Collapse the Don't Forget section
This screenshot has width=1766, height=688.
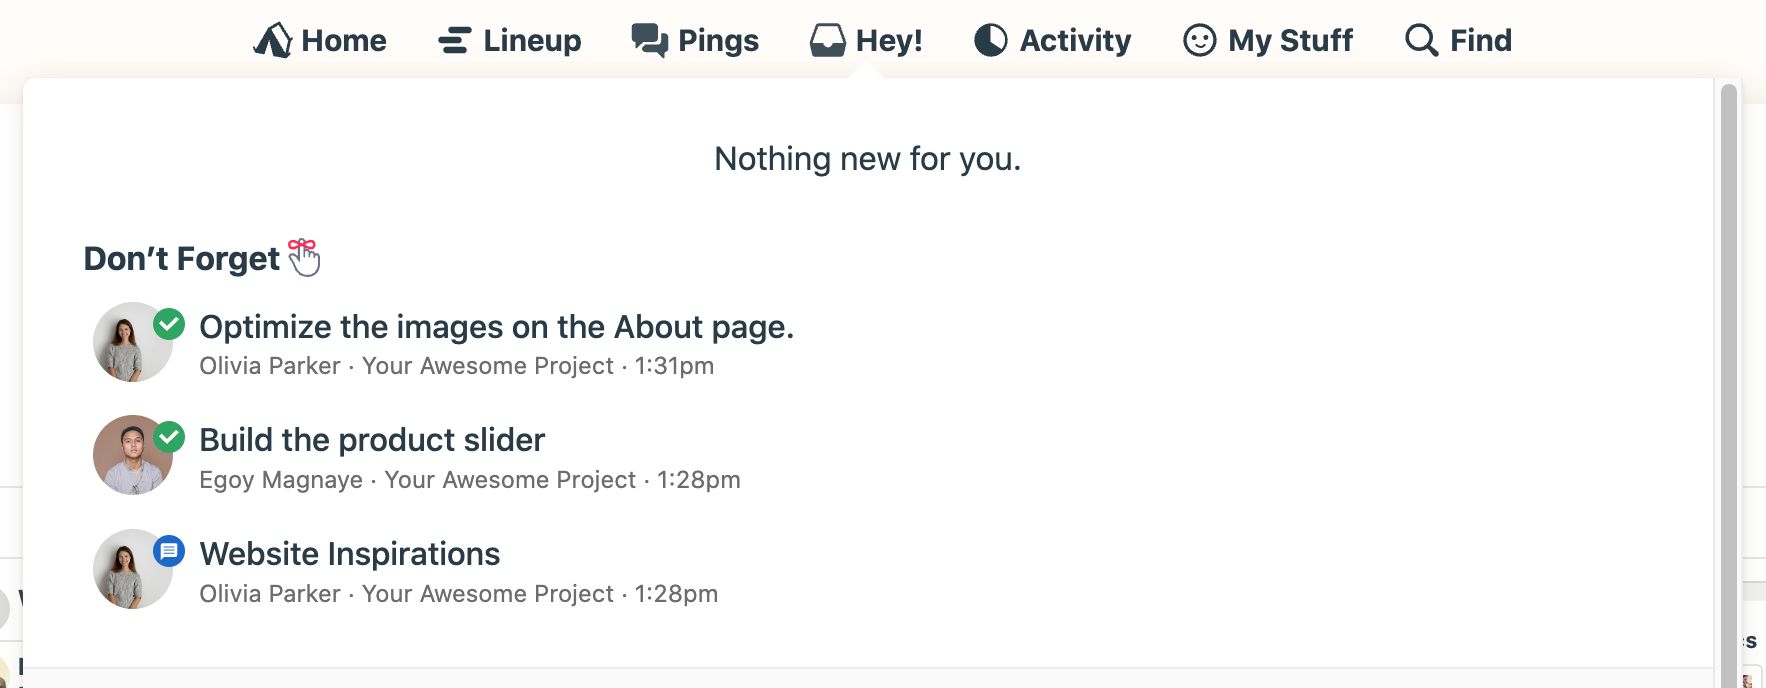click(x=182, y=257)
